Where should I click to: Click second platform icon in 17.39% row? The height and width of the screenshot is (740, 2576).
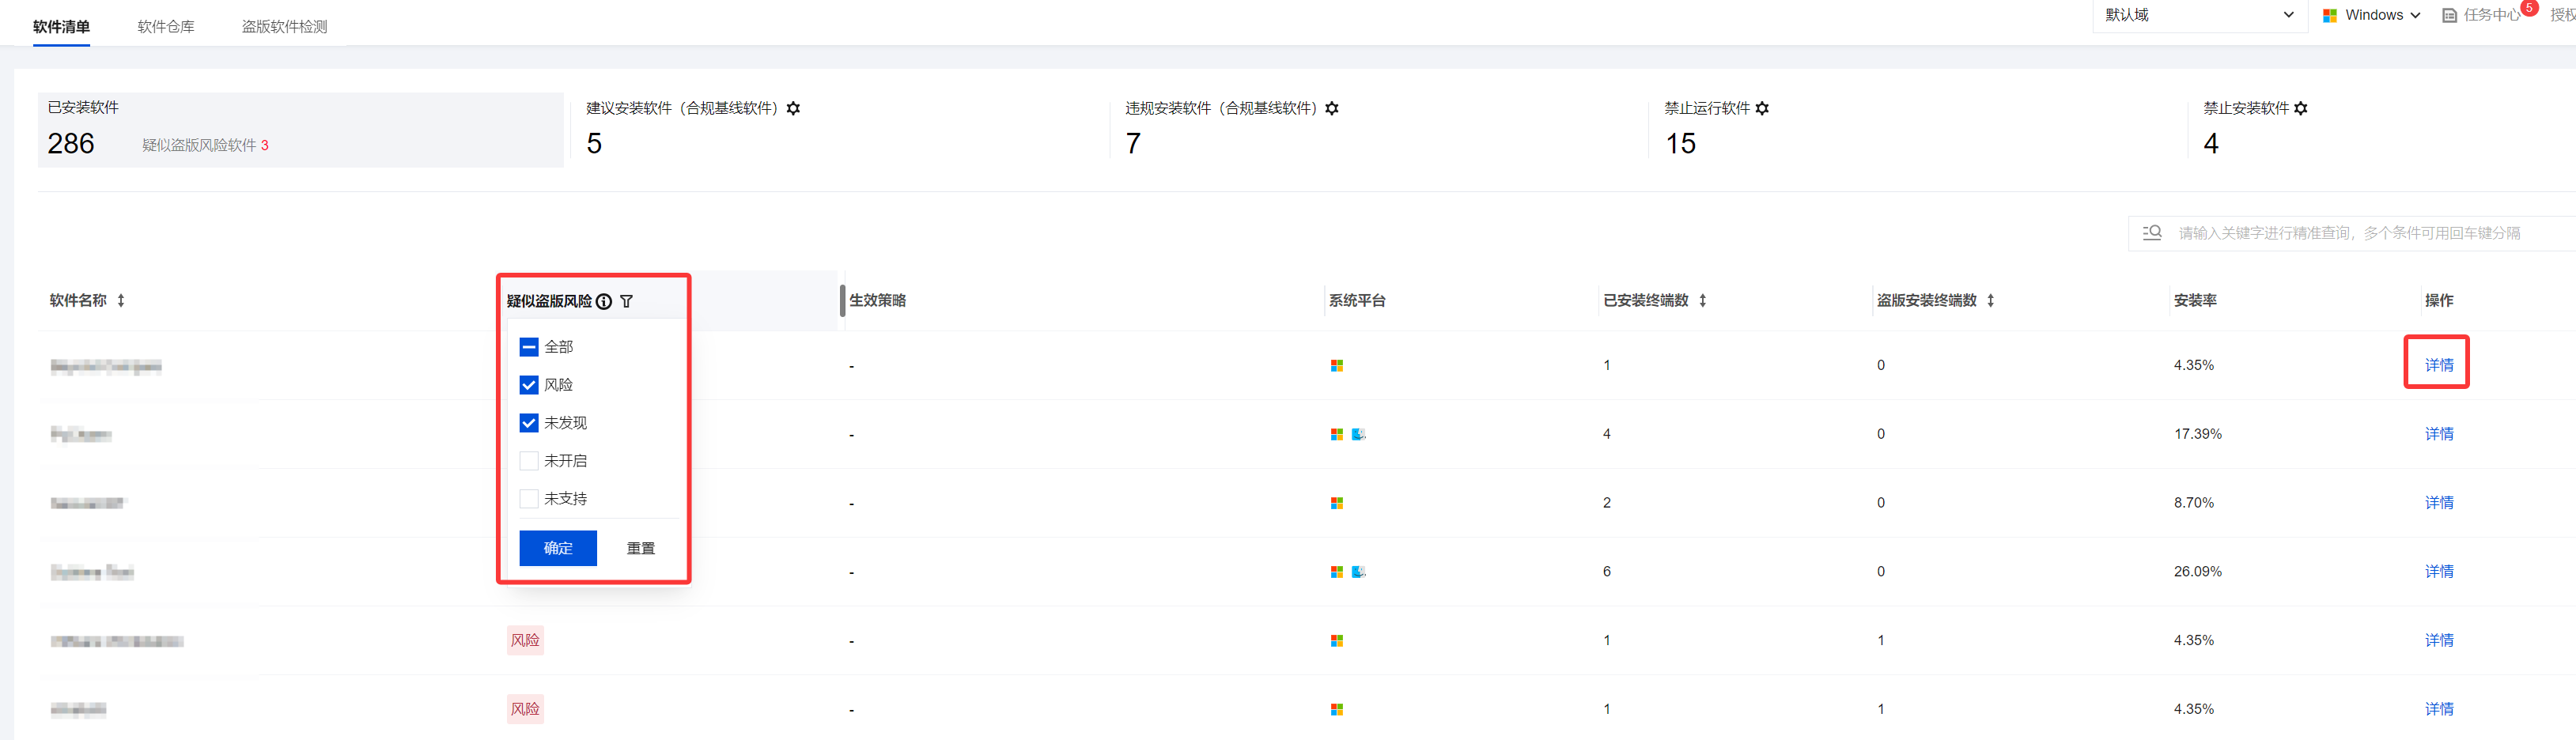click(1359, 434)
